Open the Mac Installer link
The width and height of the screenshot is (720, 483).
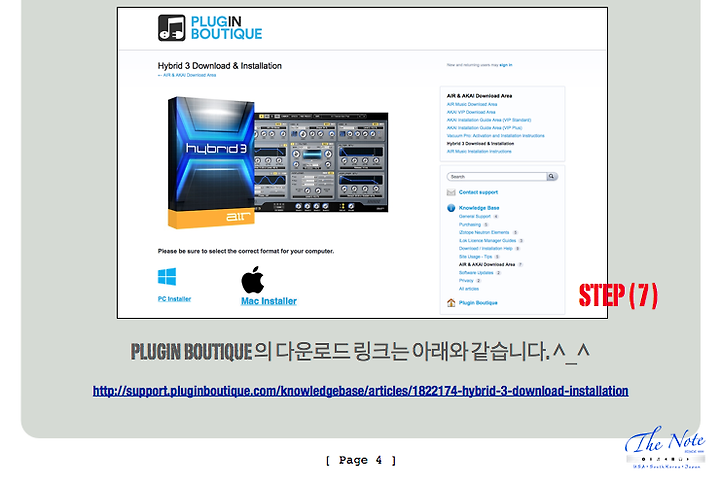tap(269, 301)
